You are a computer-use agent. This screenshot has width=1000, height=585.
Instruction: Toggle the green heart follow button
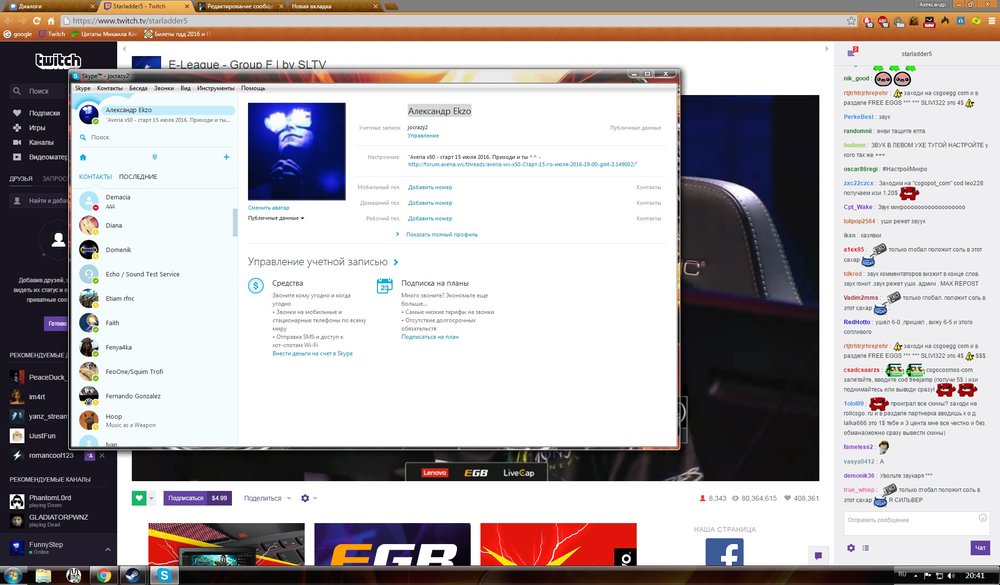pos(138,498)
